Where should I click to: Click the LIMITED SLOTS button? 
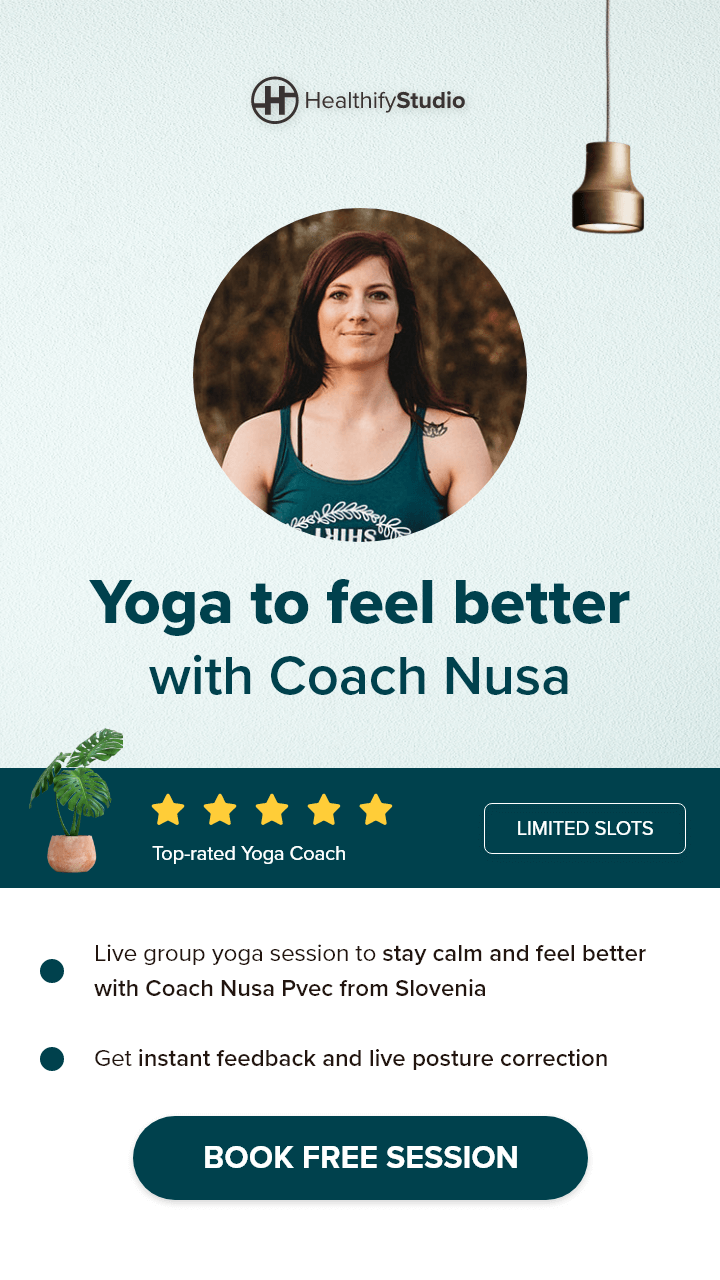(x=585, y=828)
